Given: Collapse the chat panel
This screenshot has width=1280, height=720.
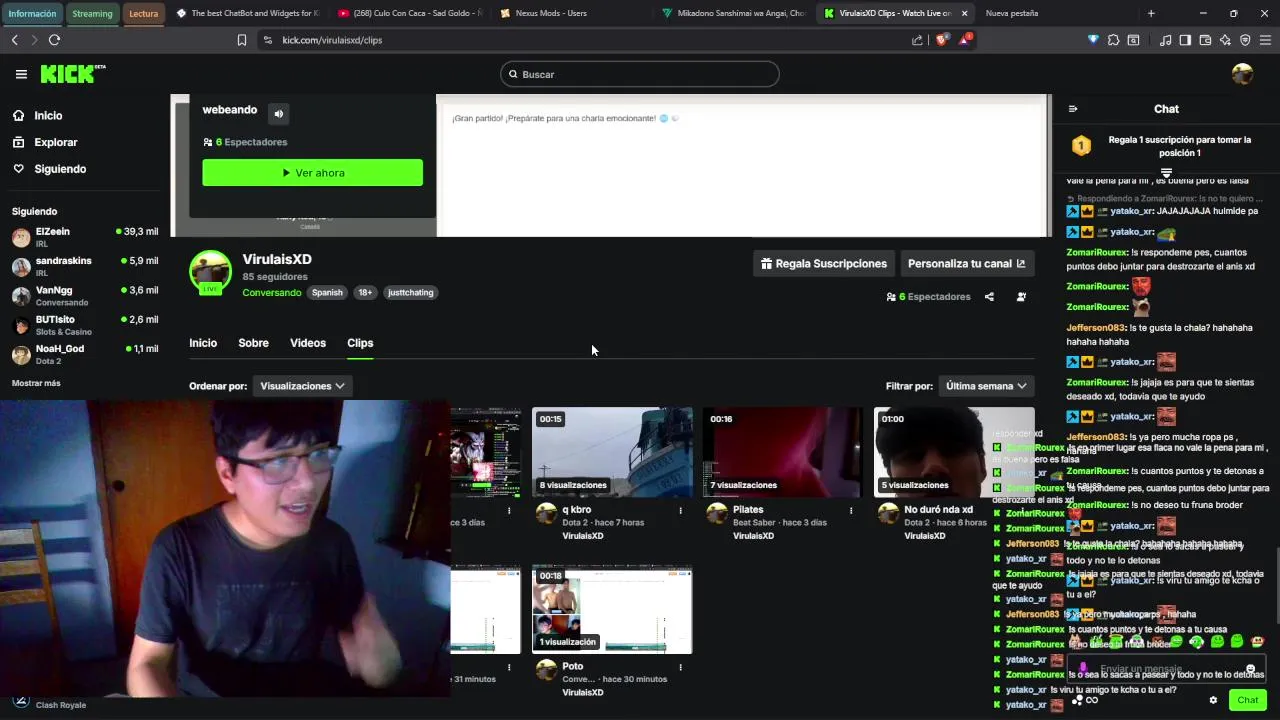Looking at the screenshot, I should (1073, 109).
